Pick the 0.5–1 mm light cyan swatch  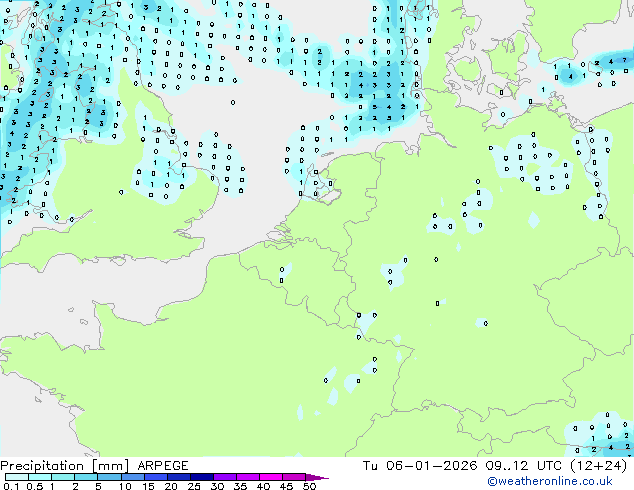[40, 477]
